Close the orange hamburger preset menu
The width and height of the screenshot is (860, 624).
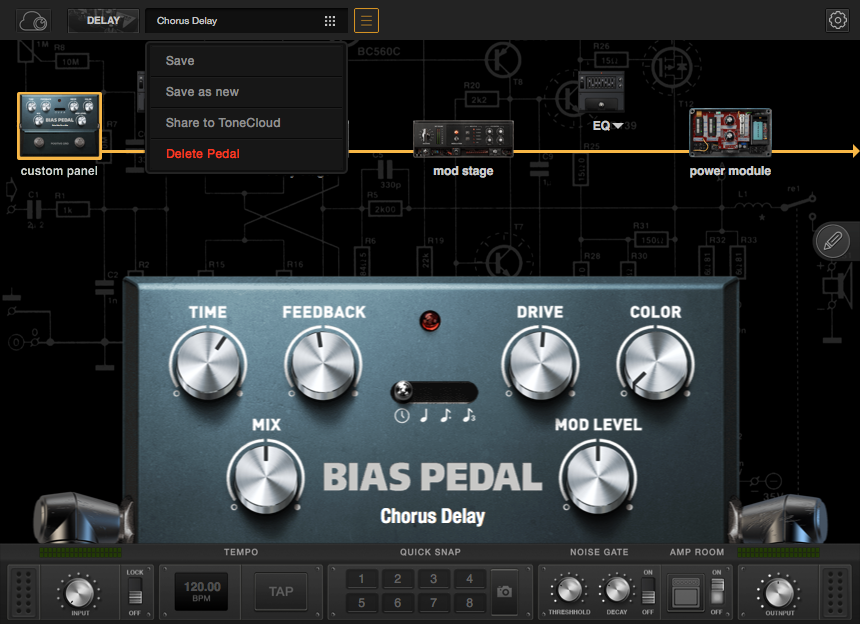[x=366, y=21]
